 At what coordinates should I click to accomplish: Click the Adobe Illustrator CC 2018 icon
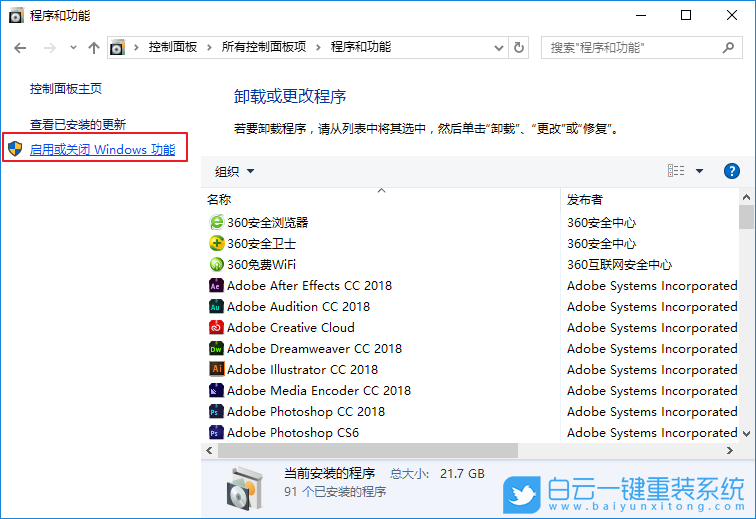(216, 369)
